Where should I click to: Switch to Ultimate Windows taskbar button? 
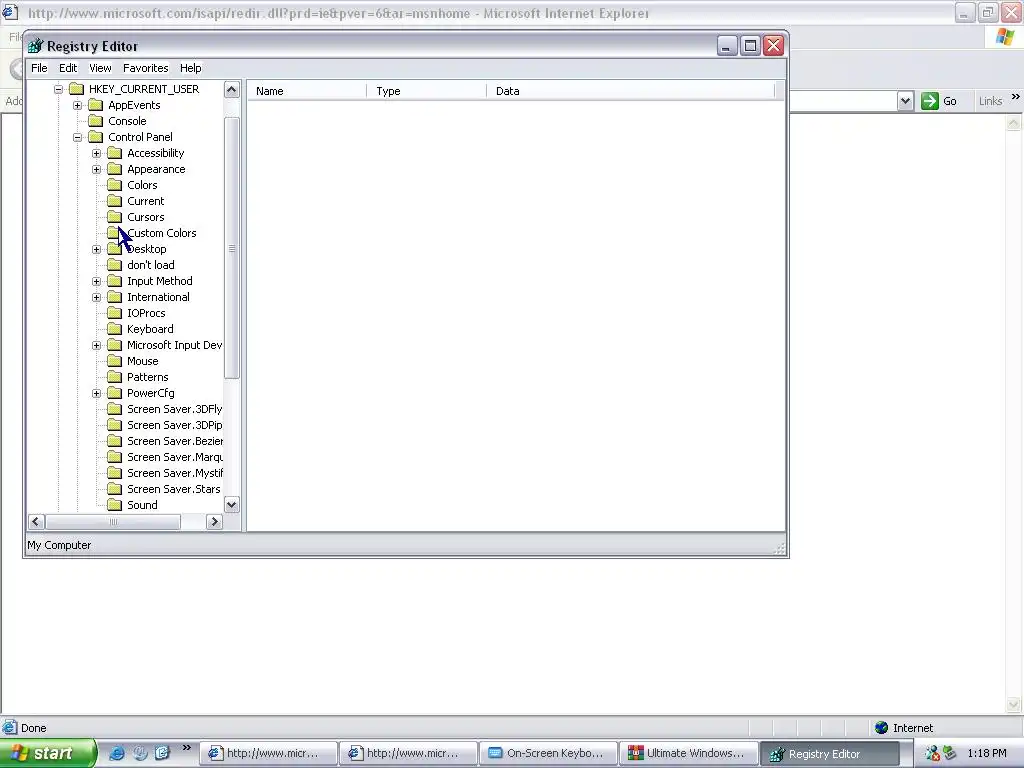coord(688,754)
